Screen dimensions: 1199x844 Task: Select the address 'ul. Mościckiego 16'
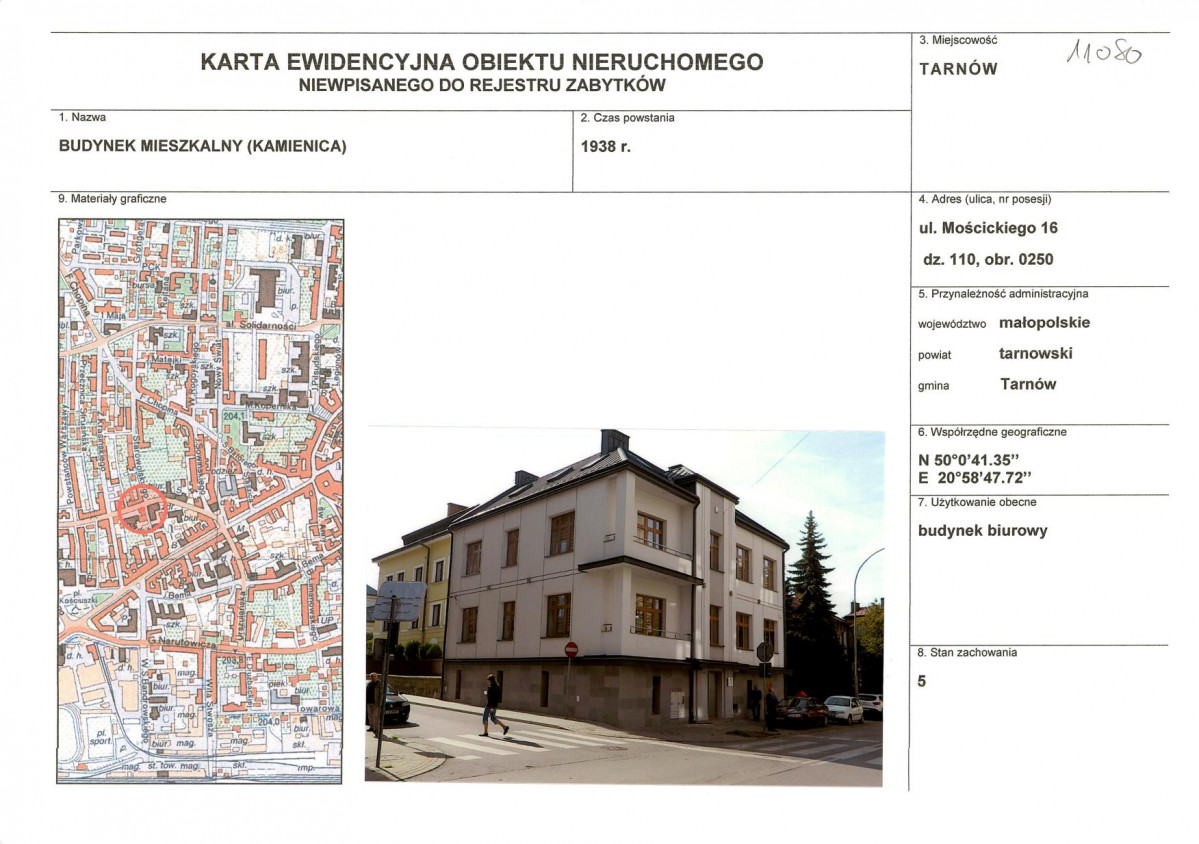988,228
